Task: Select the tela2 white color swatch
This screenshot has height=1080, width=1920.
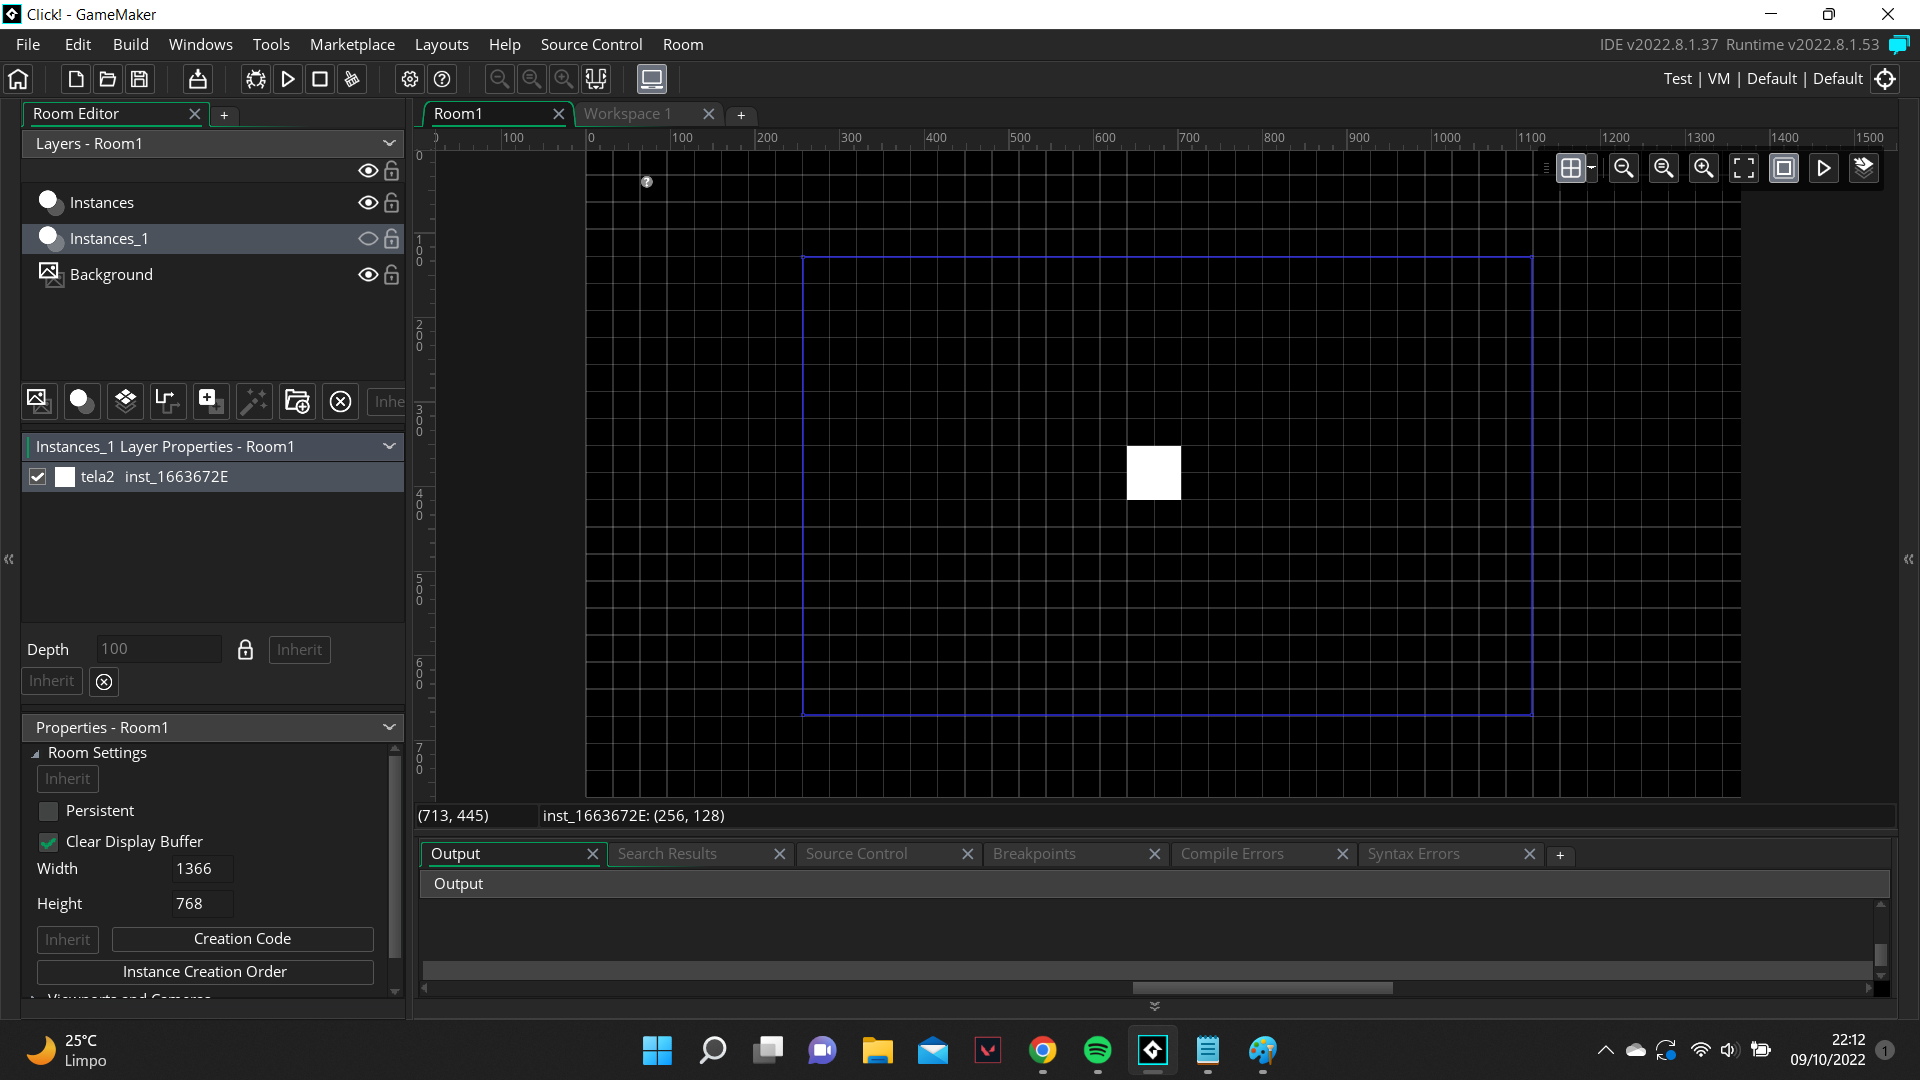Action: tap(65, 477)
